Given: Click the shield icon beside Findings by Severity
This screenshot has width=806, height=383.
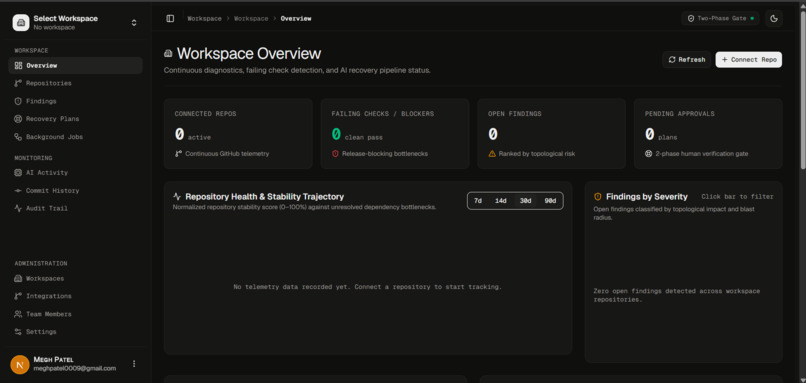Looking at the screenshot, I should point(598,196).
